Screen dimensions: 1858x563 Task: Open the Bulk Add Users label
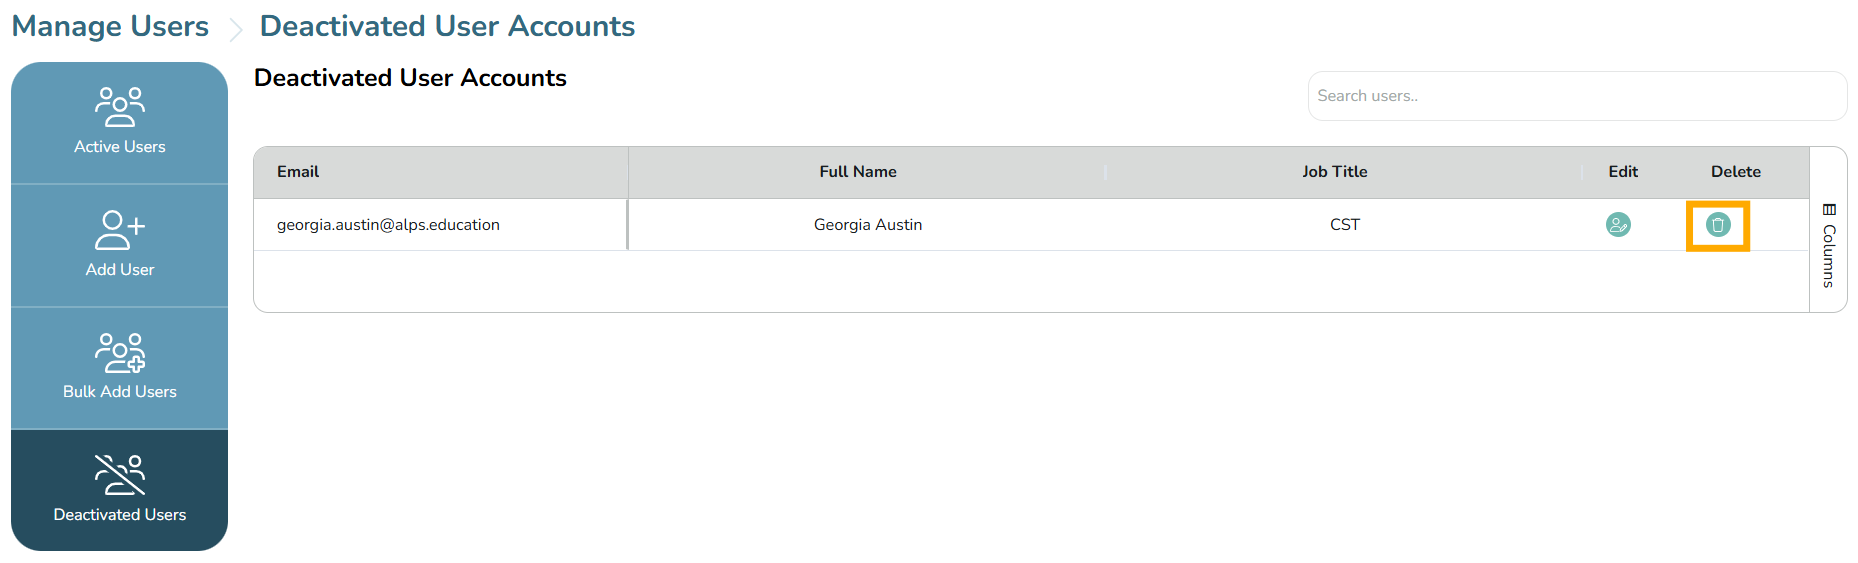120,392
